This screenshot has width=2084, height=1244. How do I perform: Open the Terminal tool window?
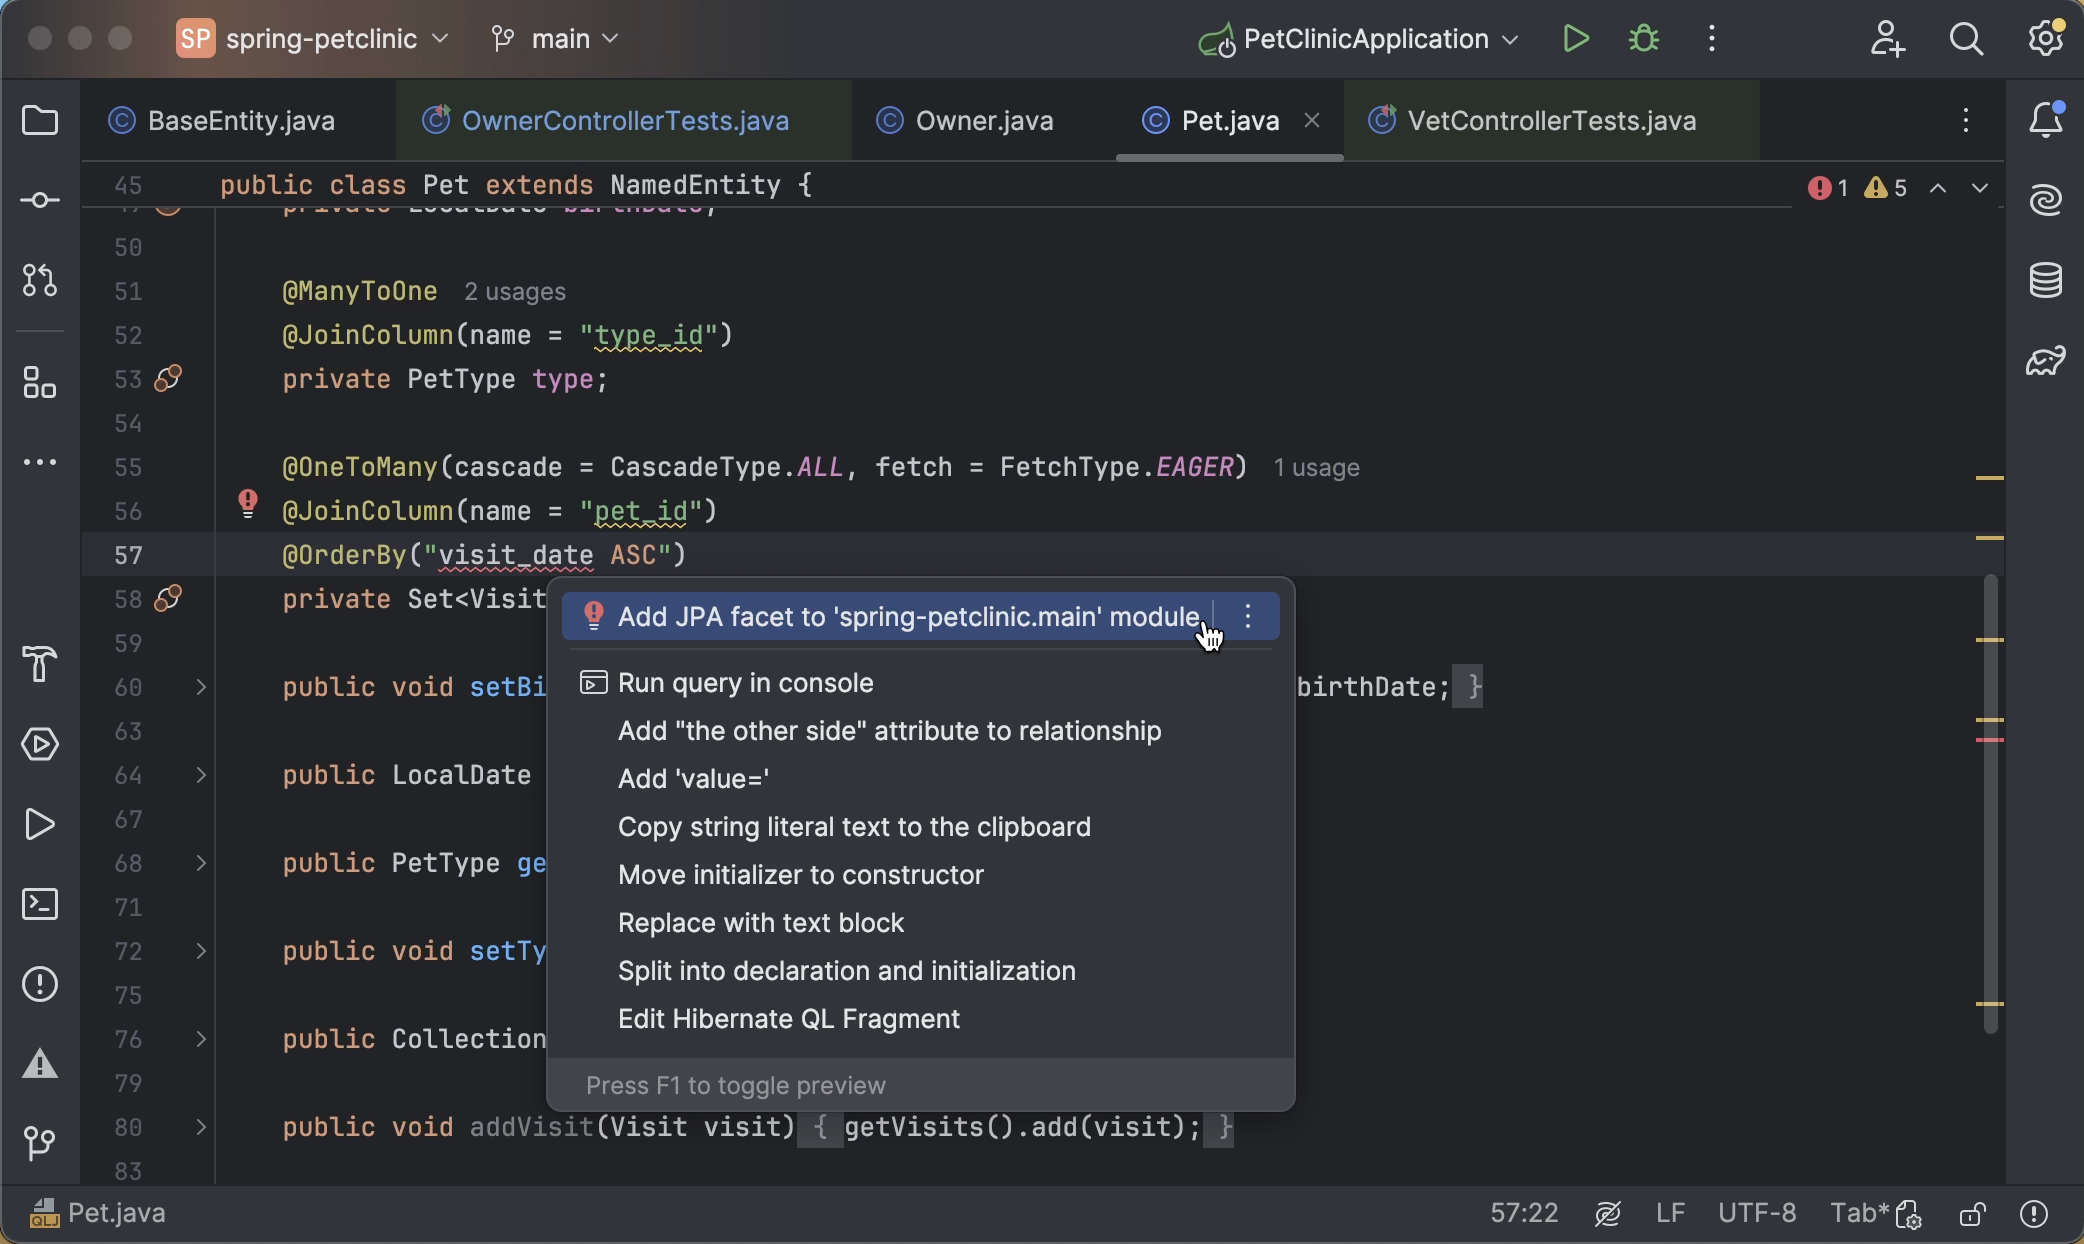(x=40, y=904)
